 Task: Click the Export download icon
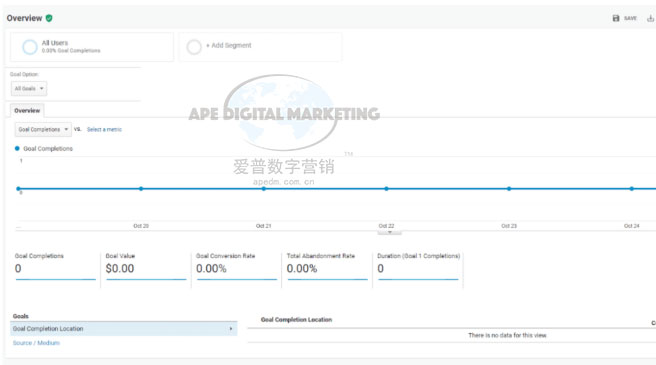[x=650, y=18]
